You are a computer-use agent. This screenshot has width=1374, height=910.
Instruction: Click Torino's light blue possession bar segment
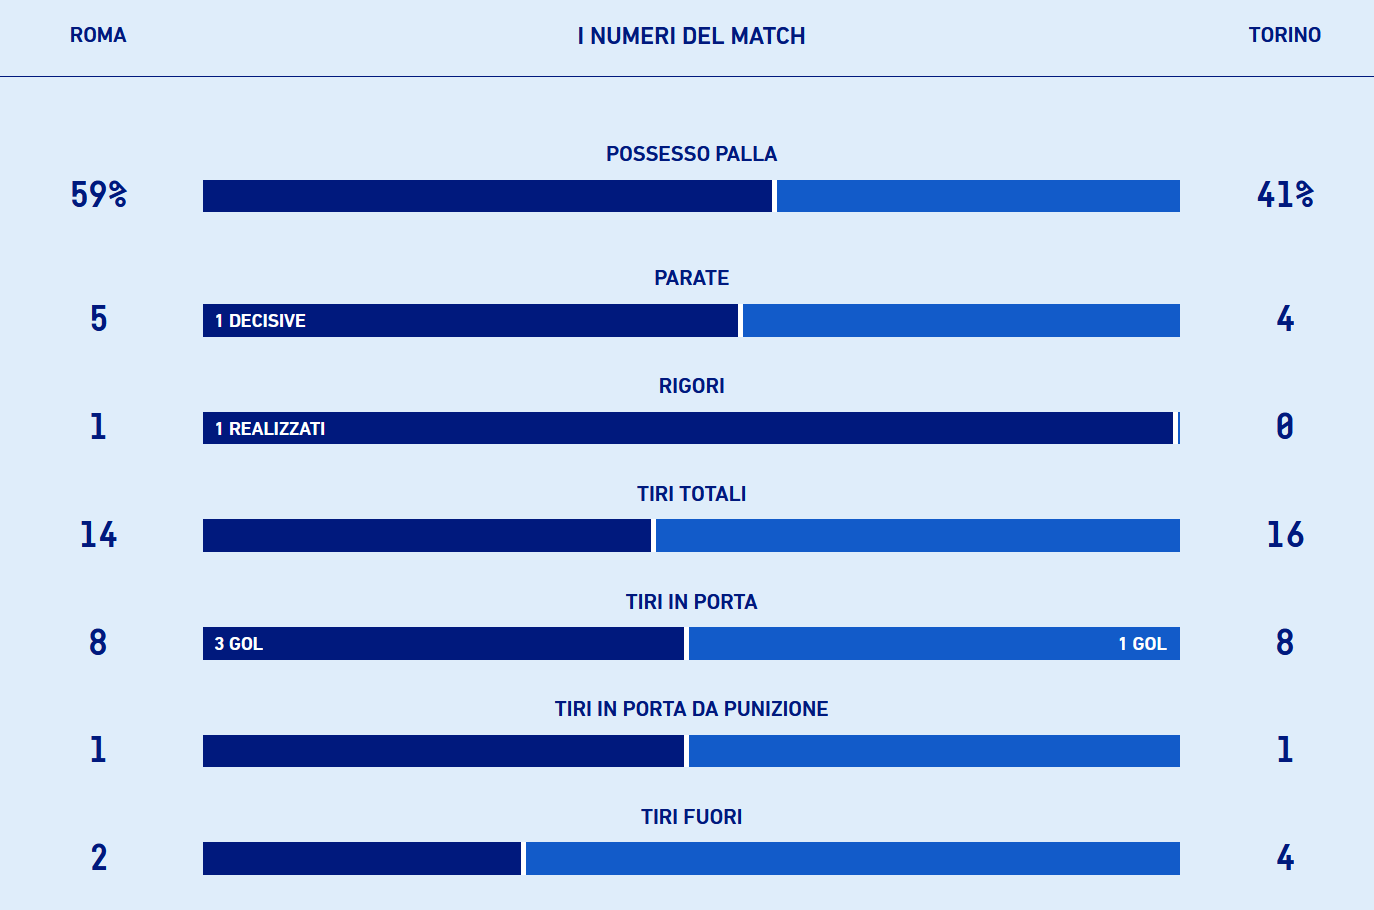pyautogui.click(x=978, y=196)
